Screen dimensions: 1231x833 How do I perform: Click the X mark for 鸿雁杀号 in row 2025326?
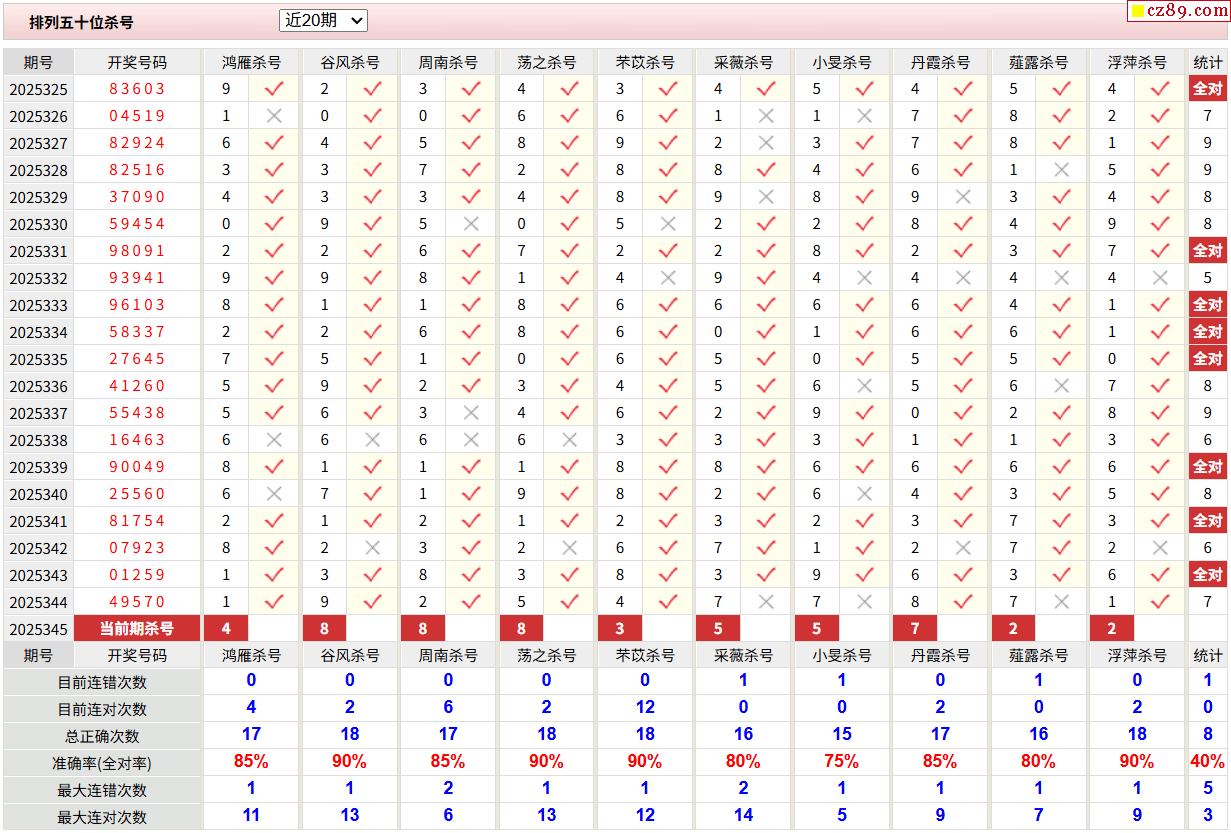273,116
